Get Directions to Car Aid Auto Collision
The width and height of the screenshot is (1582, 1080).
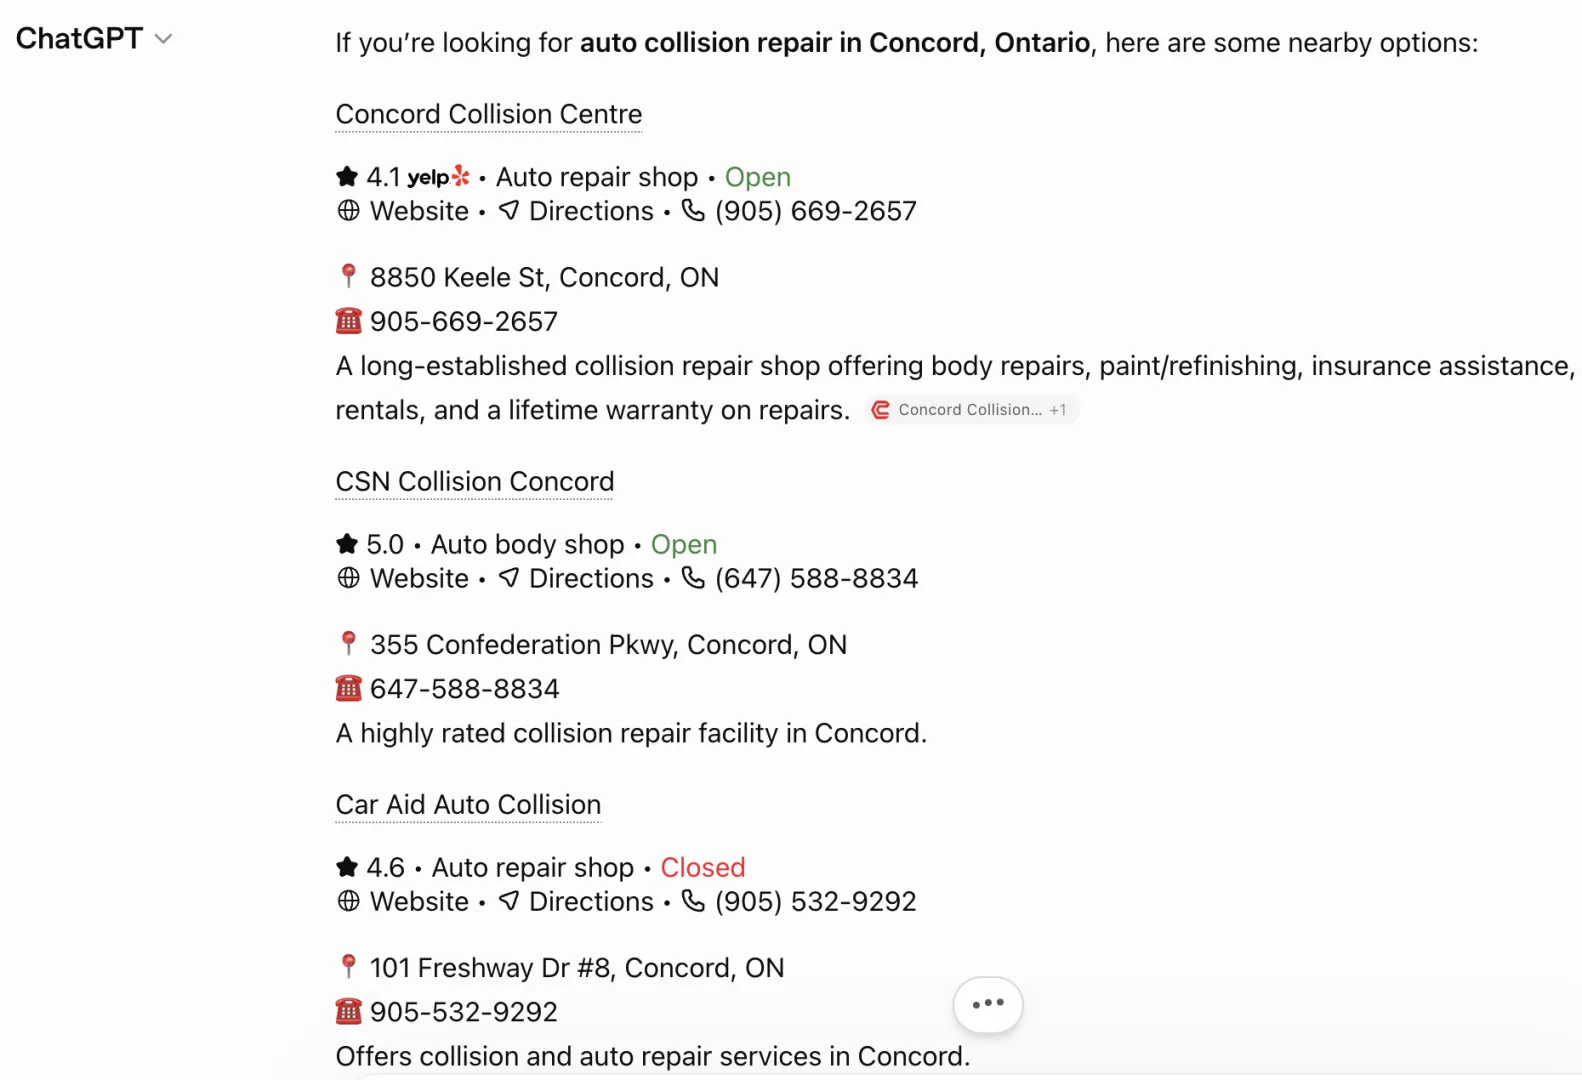[577, 901]
